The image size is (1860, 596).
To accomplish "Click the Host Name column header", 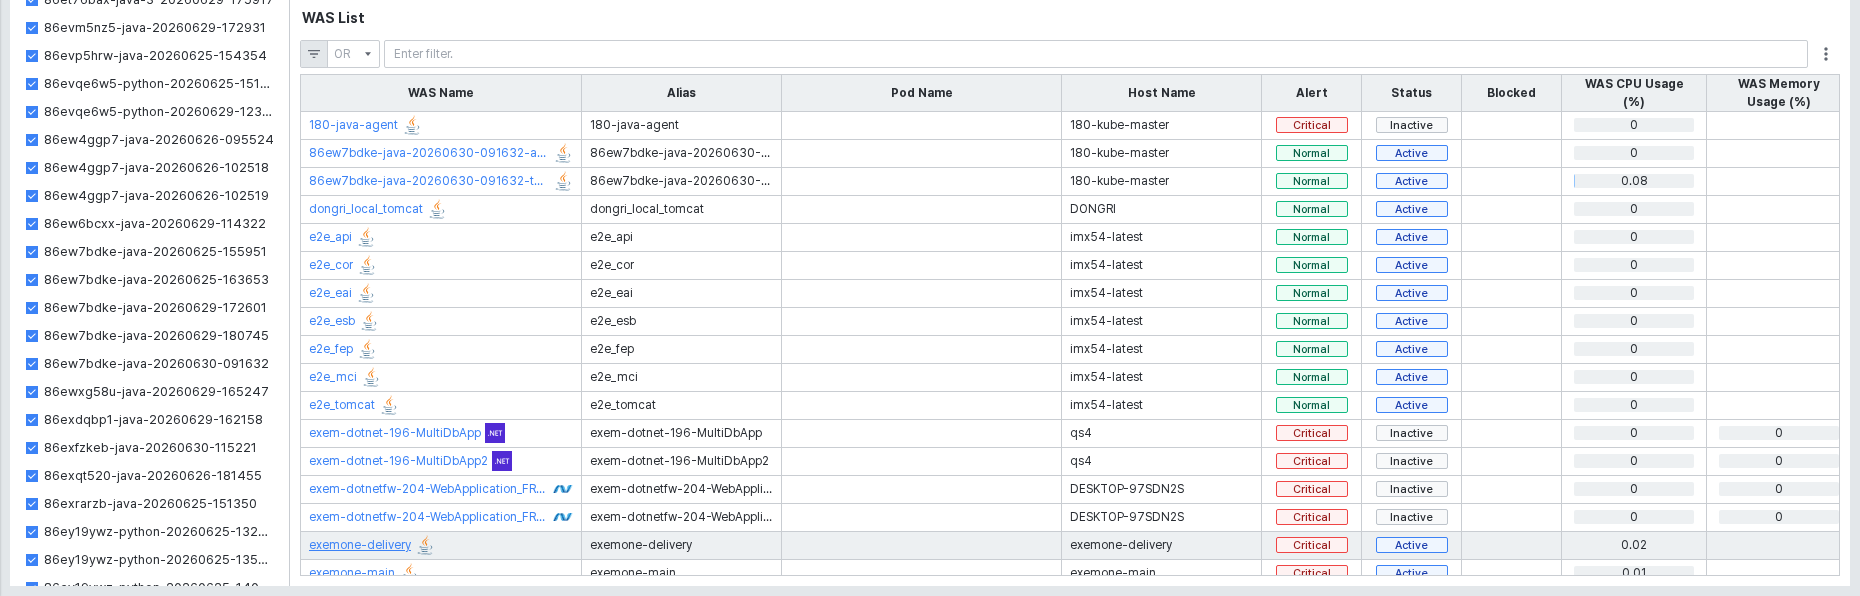I will pos(1161,93).
